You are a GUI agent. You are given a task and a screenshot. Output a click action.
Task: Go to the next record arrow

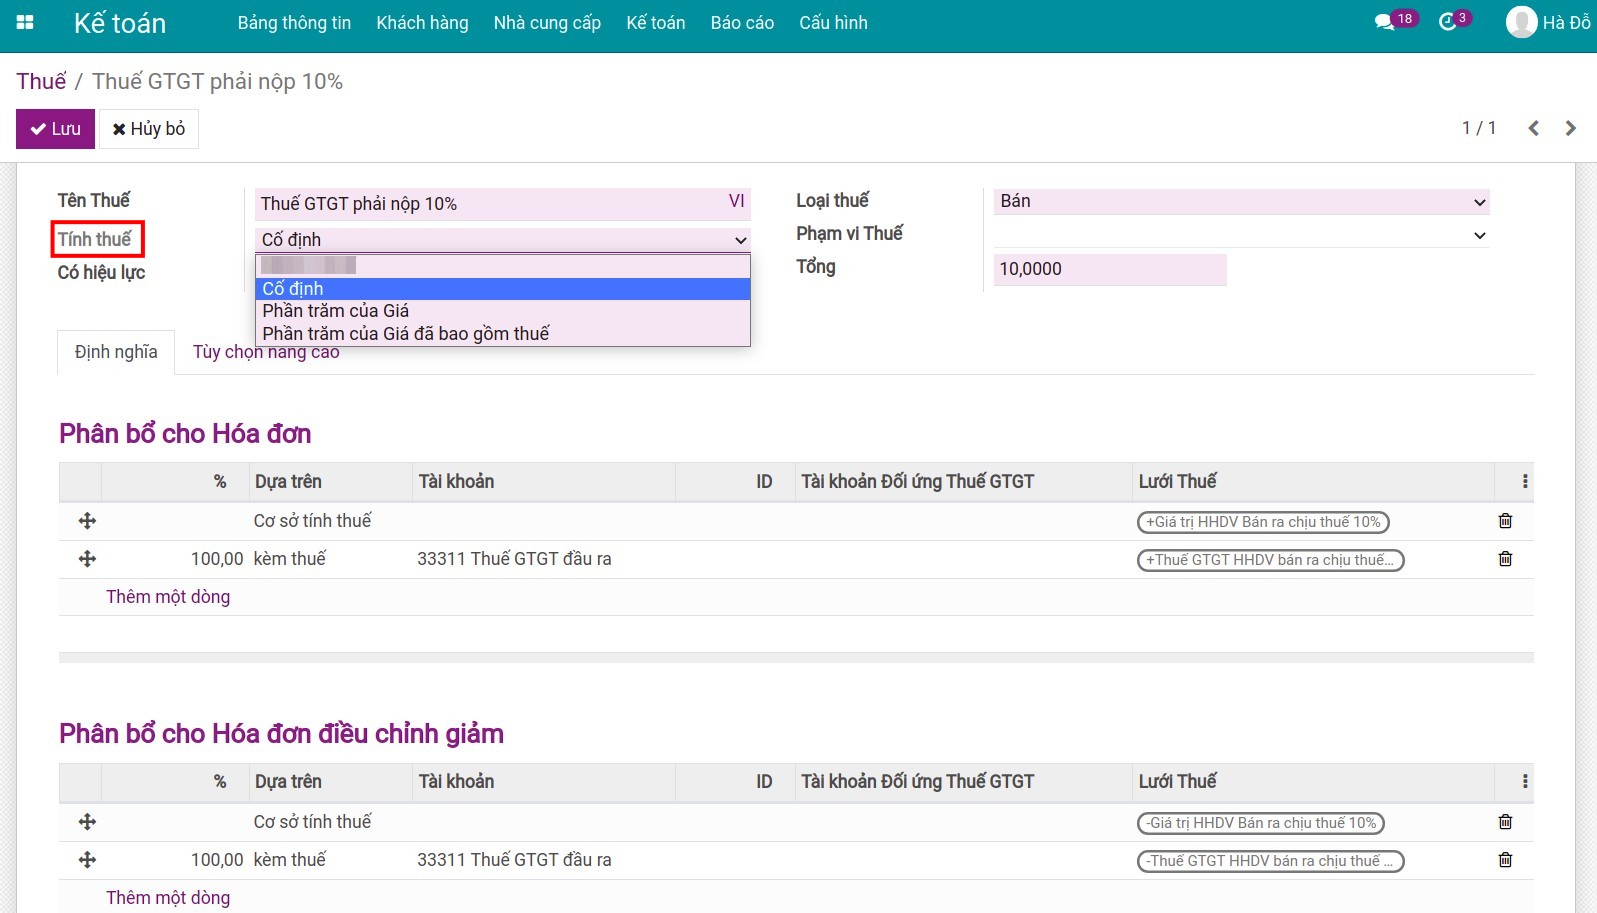[1570, 128]
